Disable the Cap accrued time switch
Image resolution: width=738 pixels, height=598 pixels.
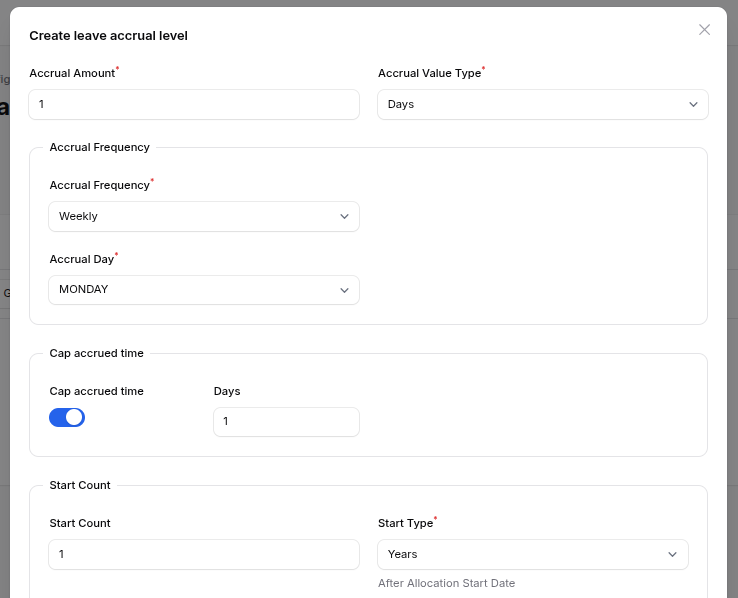click(x=67, y=418)
